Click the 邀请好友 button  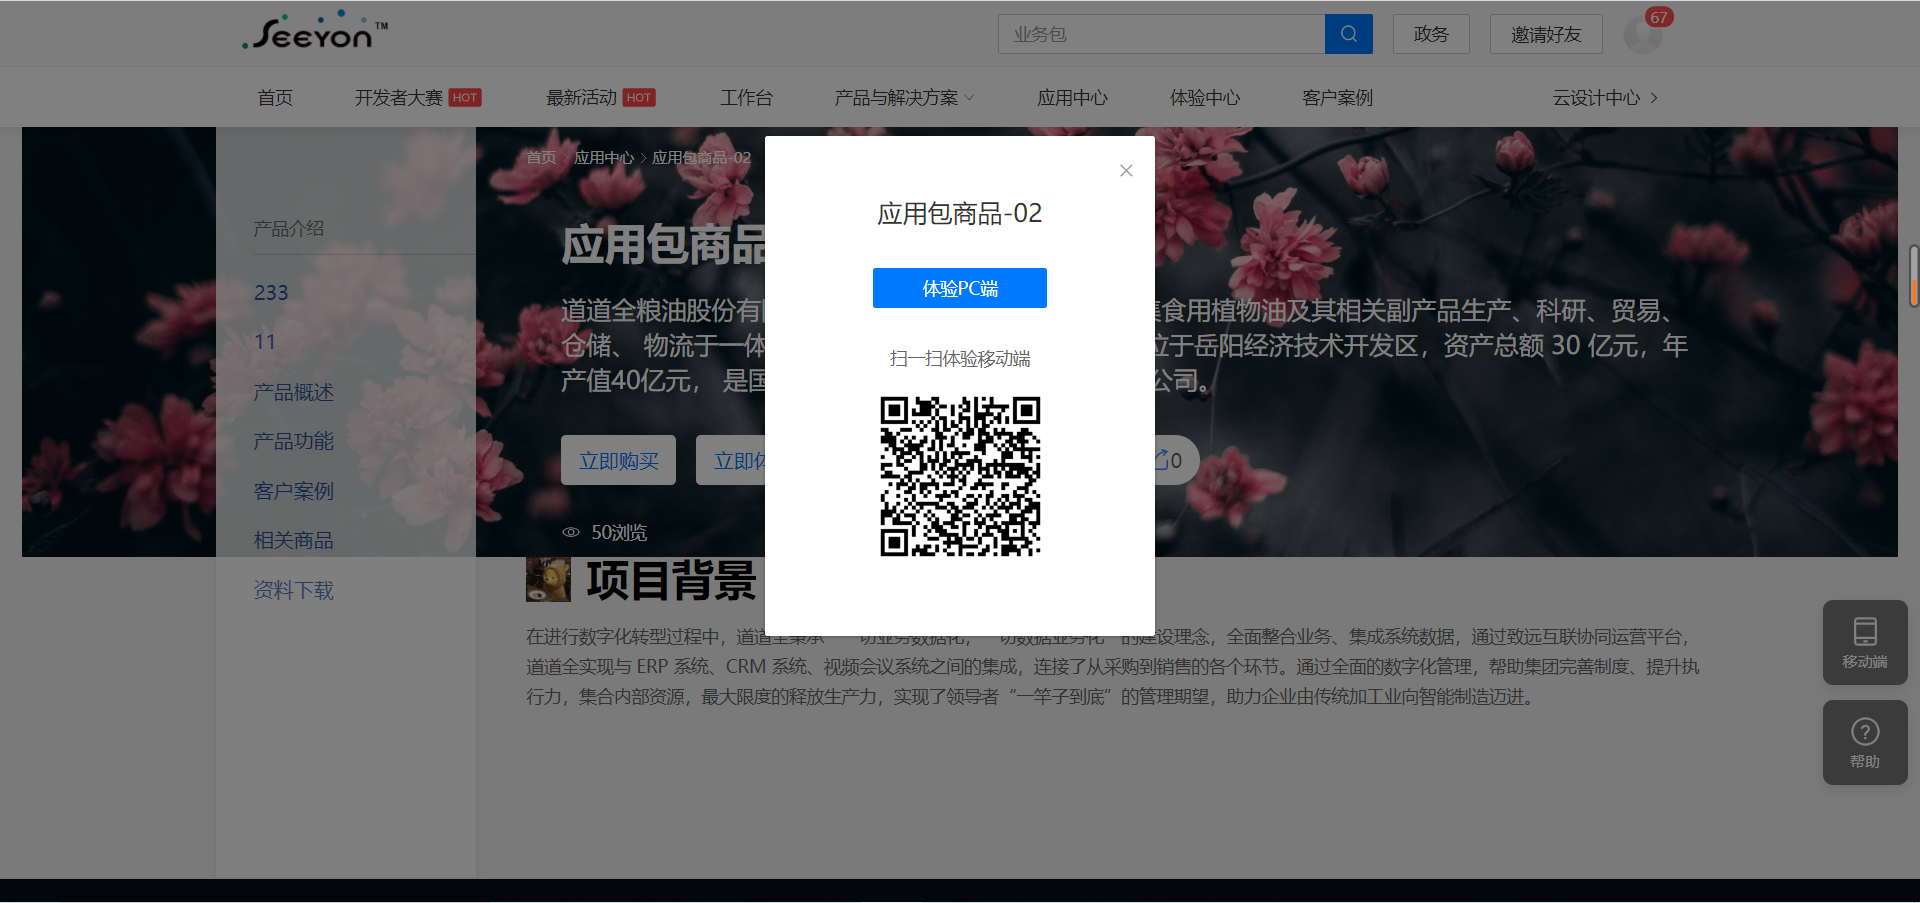point(1546,34)
